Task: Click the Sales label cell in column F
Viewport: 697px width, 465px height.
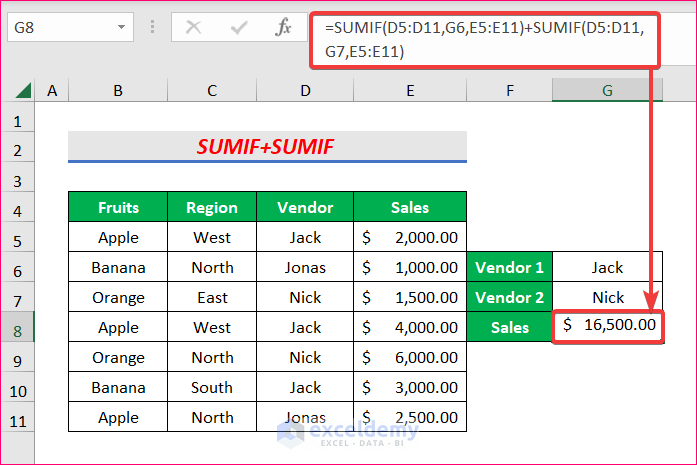Action: [x=509, y=327]
